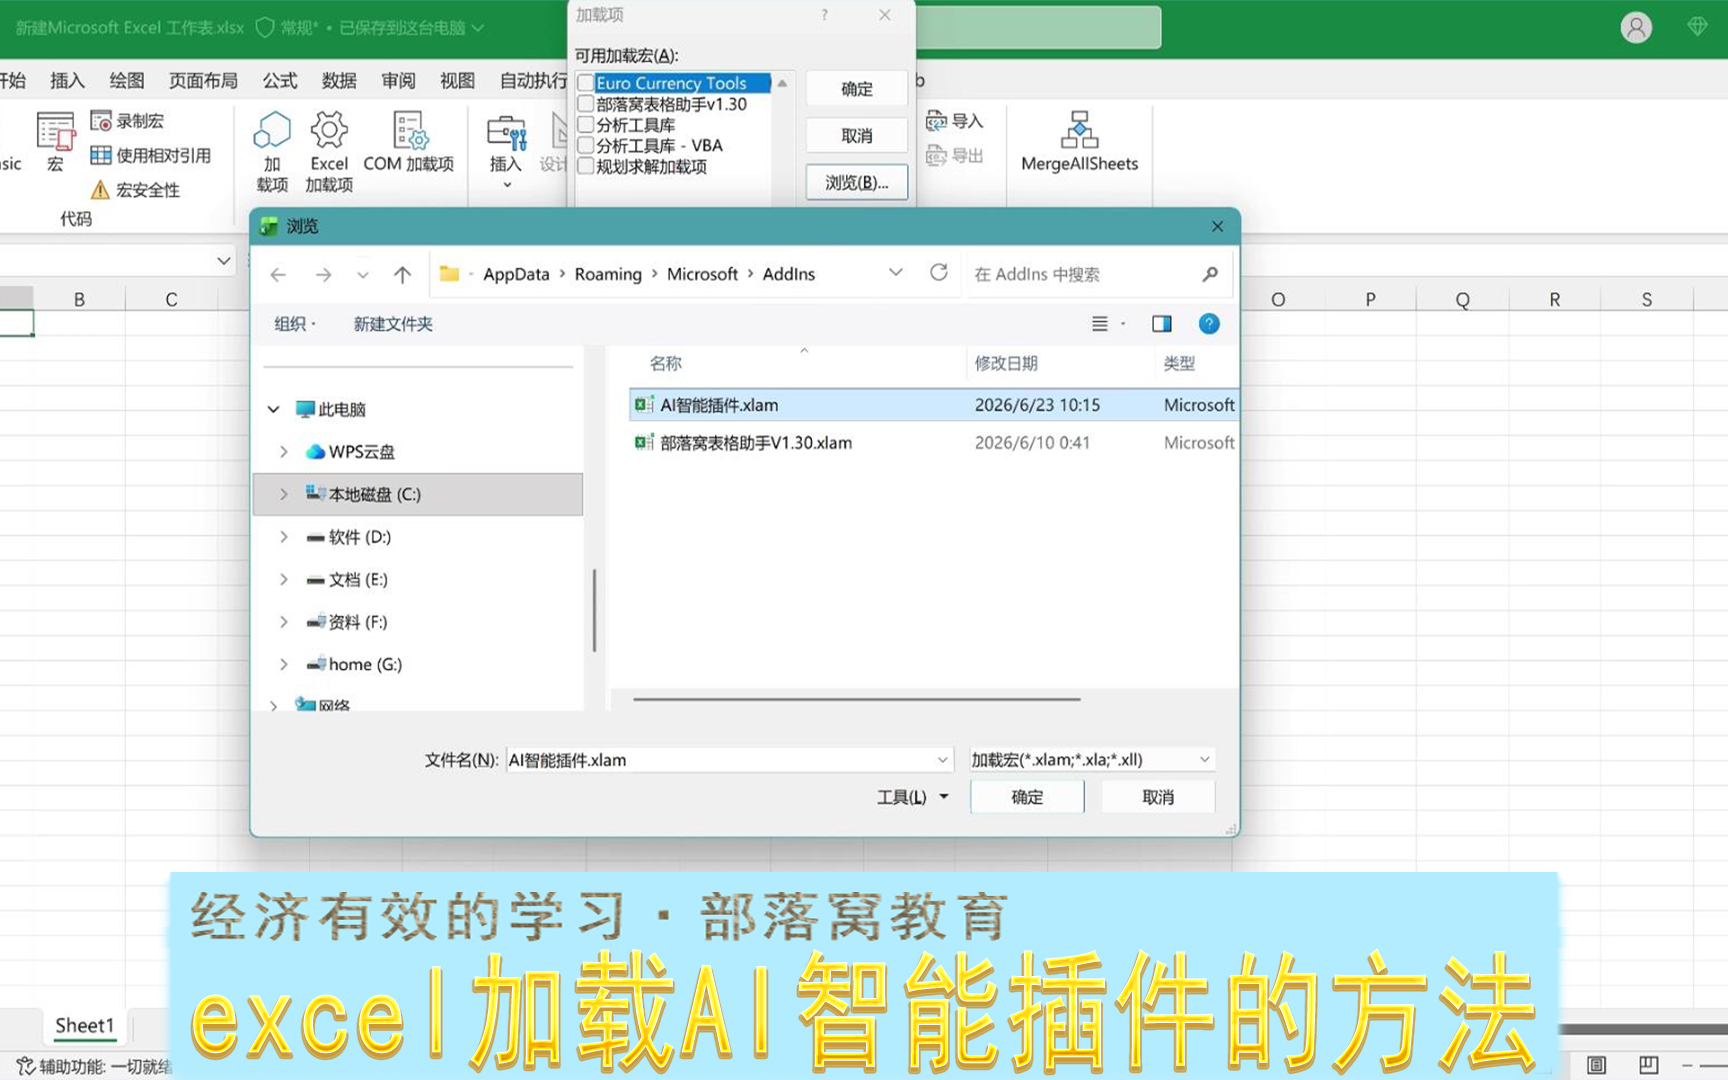The image size is (1728, 1080).
Task: Open the 数据 ribbon tab
Action: pyautogui.click(x=339, y=80)
